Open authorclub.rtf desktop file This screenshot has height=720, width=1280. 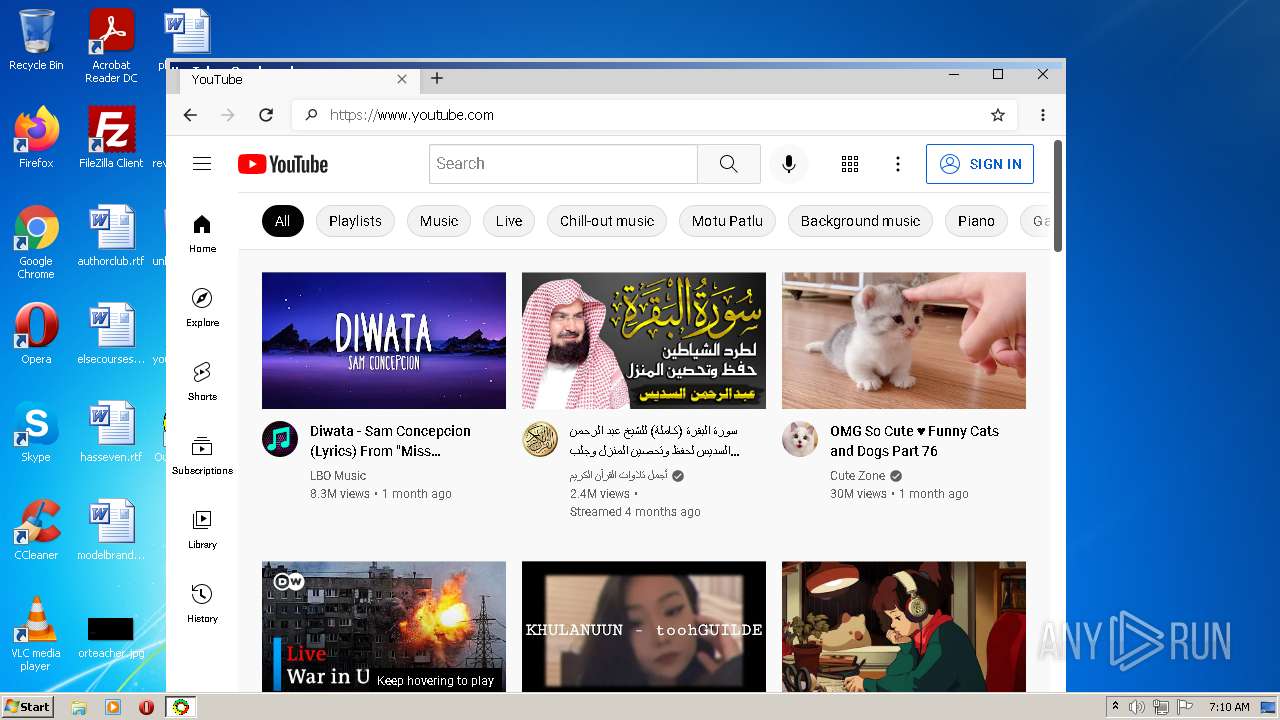[111, 236]
